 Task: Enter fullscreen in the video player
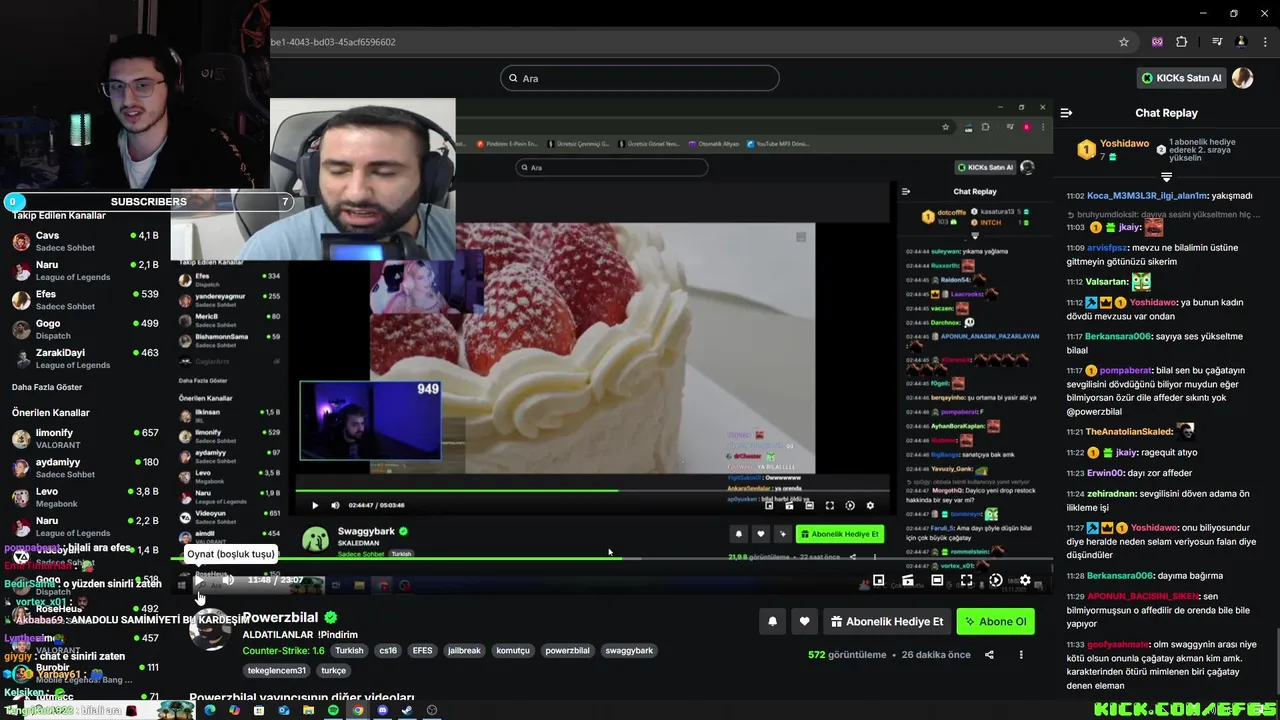966,580
